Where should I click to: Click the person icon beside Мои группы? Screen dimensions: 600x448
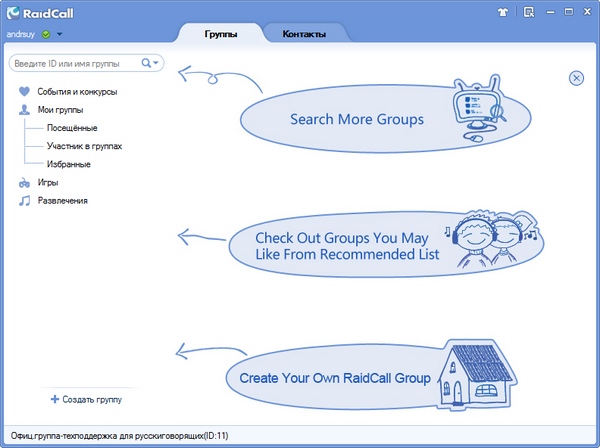click(x=24, y=110)
